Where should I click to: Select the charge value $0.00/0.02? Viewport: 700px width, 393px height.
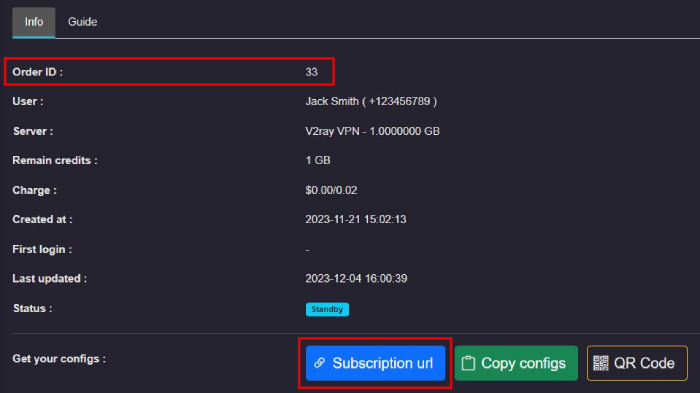point(331,190)
